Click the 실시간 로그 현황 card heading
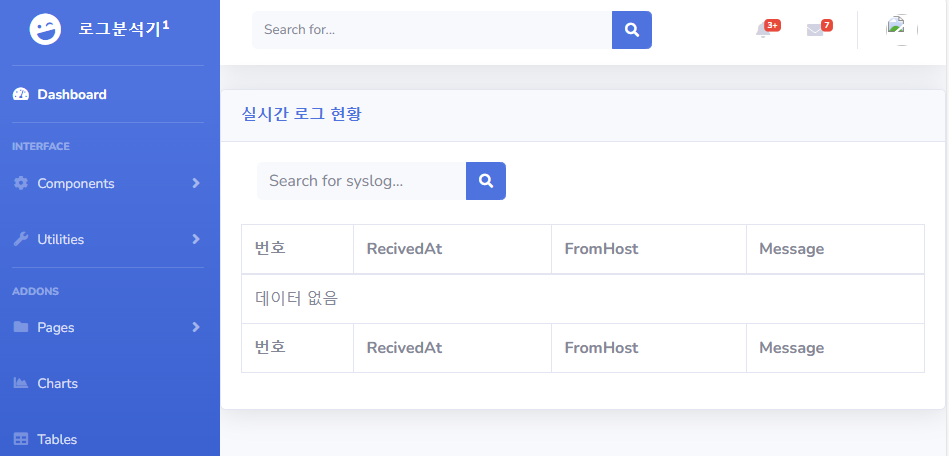949x456 pixels. pyautogui.click(x=301, y=114)
